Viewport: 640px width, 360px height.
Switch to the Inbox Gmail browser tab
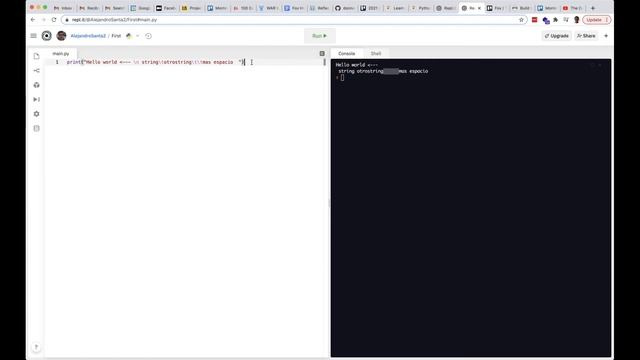click(63, 8)
